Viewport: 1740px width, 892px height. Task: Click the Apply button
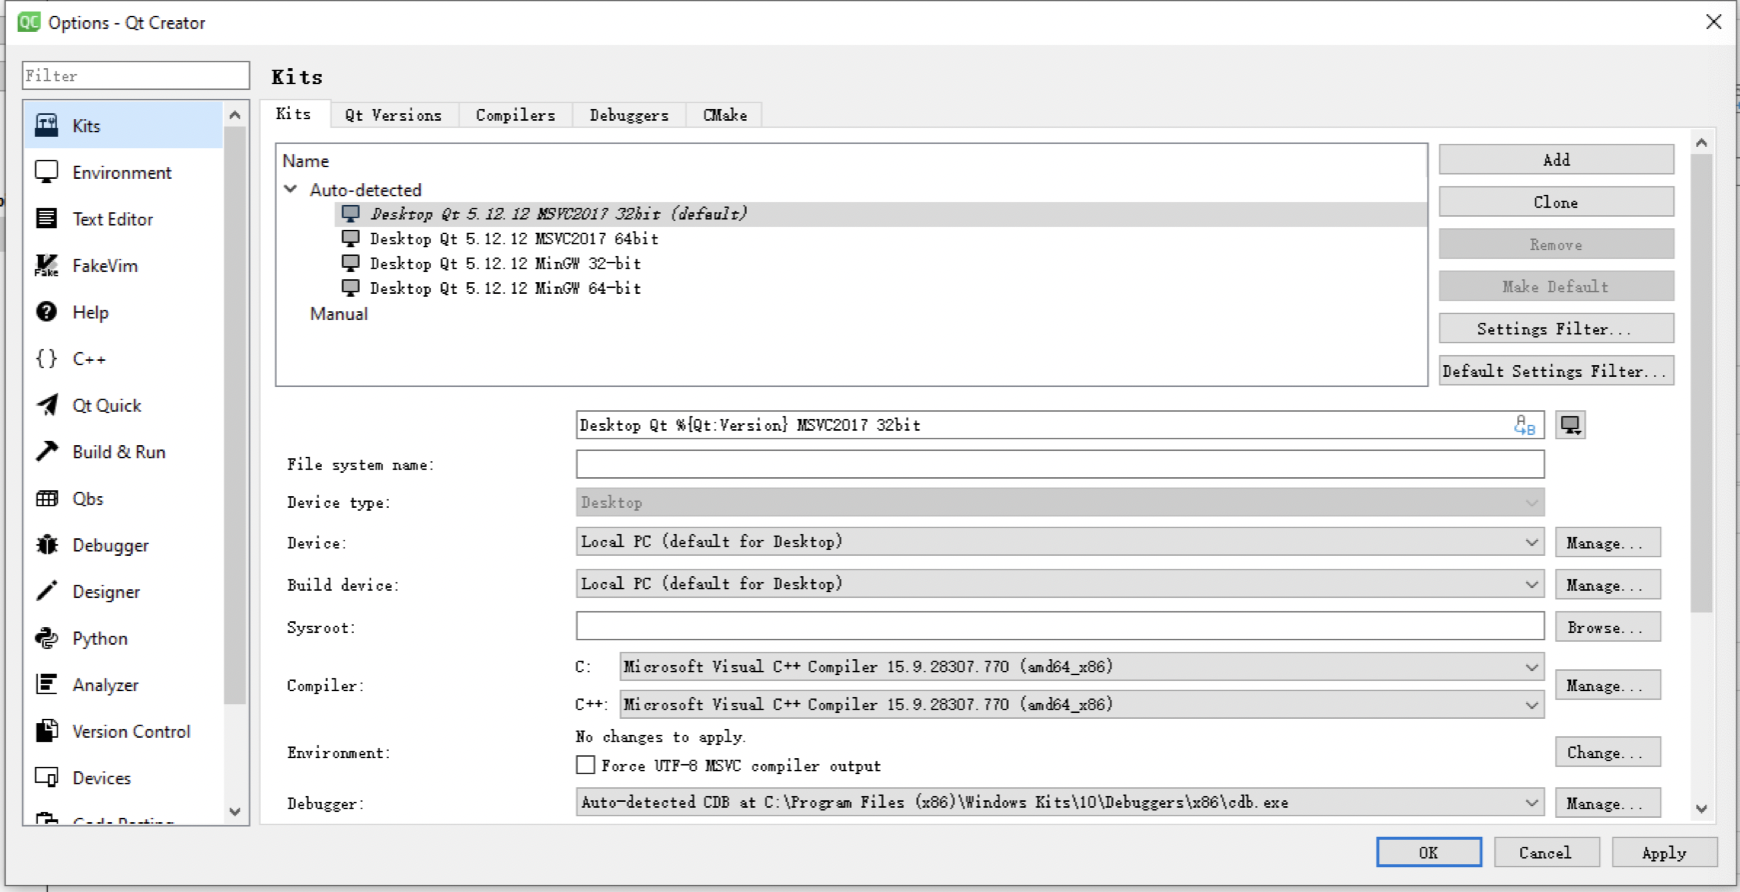pyautogui.click(x=1664, y=852)
